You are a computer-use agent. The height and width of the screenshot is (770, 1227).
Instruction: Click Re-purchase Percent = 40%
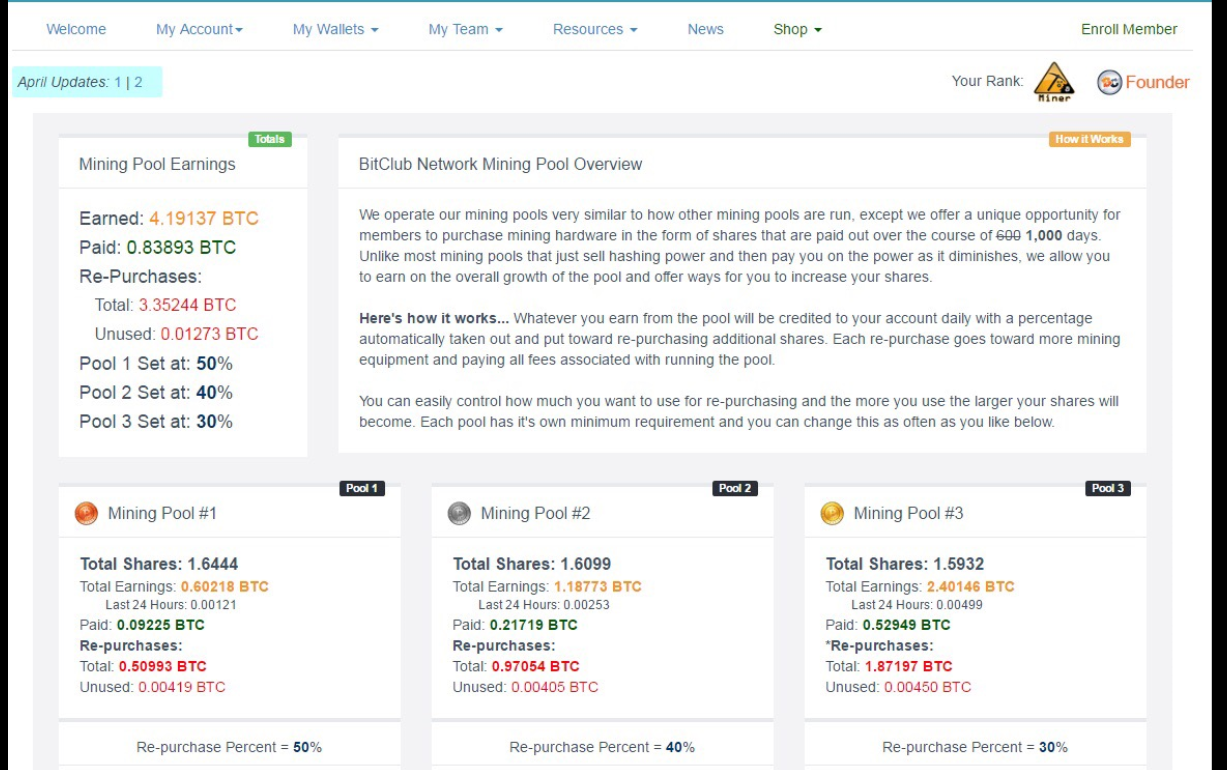(x=602, y=747)
